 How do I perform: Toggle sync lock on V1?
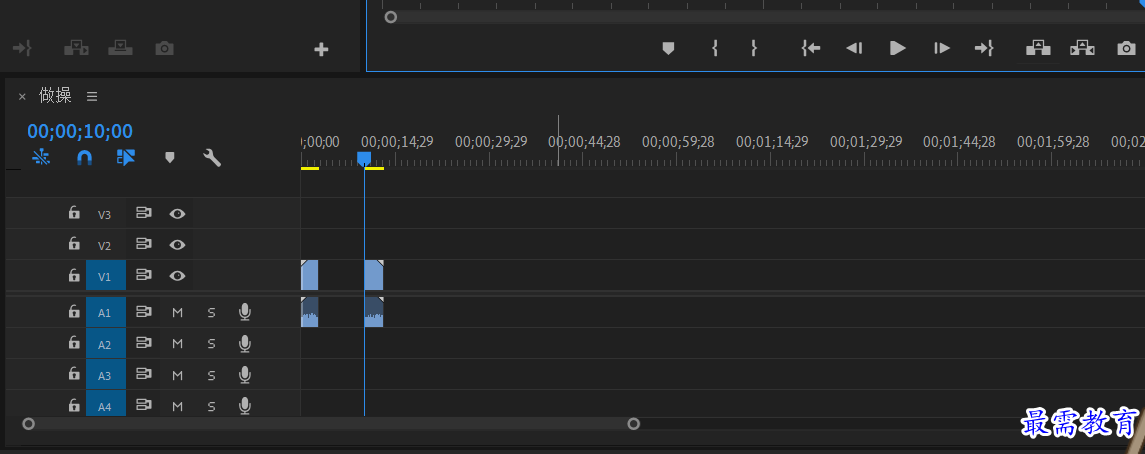point(143,275)
